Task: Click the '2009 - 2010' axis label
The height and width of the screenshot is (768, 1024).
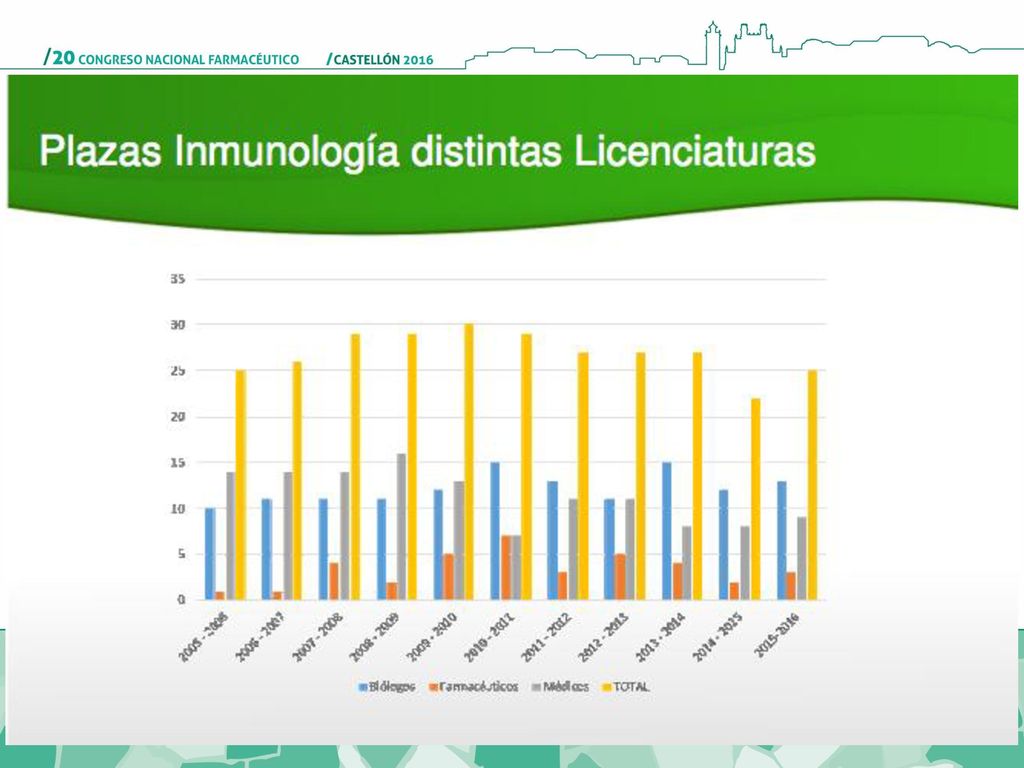Action: [x=431, y=637]
